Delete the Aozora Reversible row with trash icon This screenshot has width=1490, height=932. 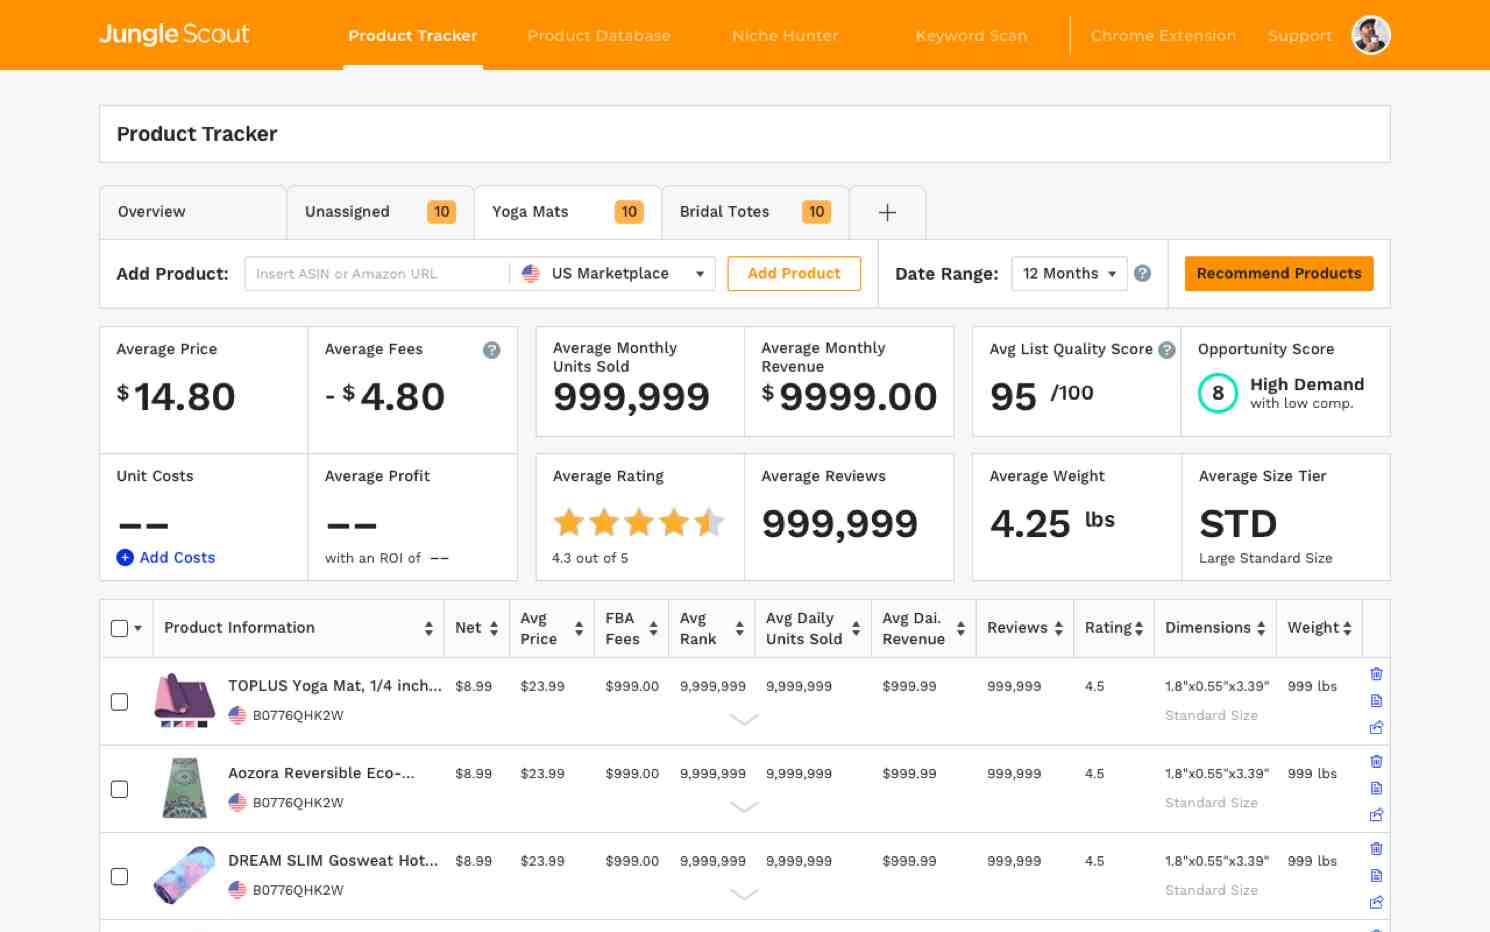tap(1376, 762)
